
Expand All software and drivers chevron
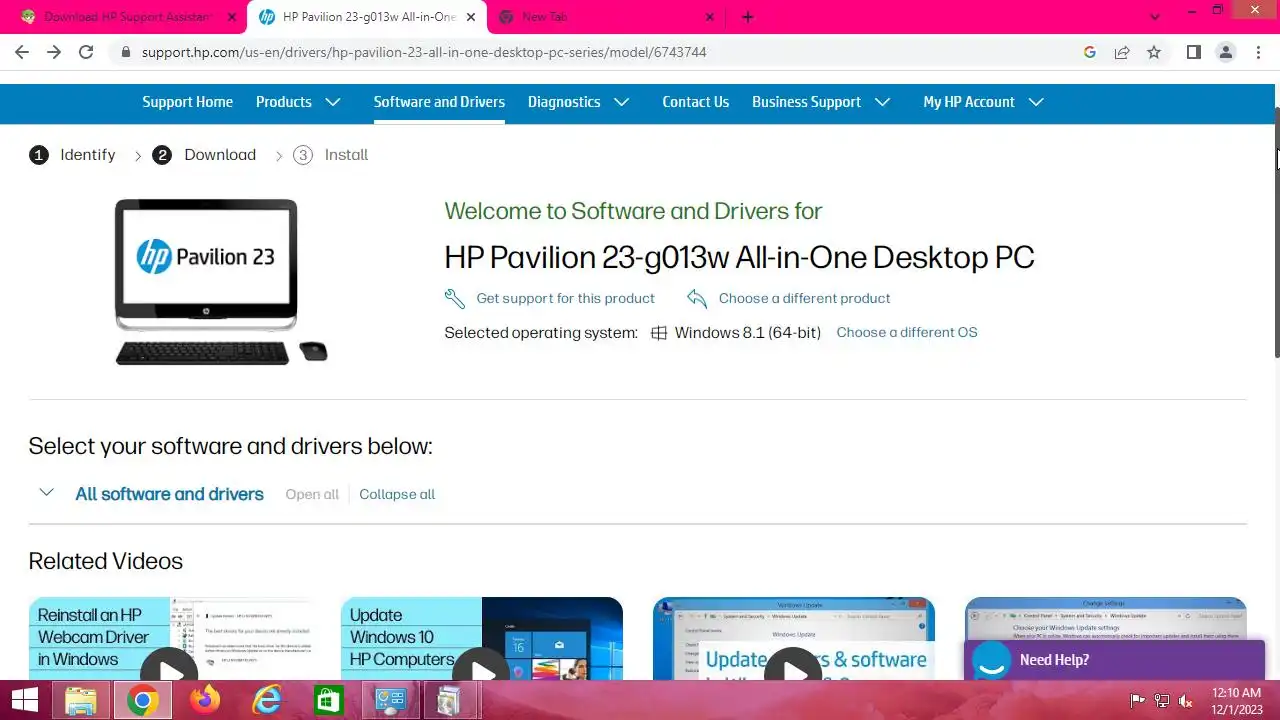pyautogui.click(x=46, y=493)
